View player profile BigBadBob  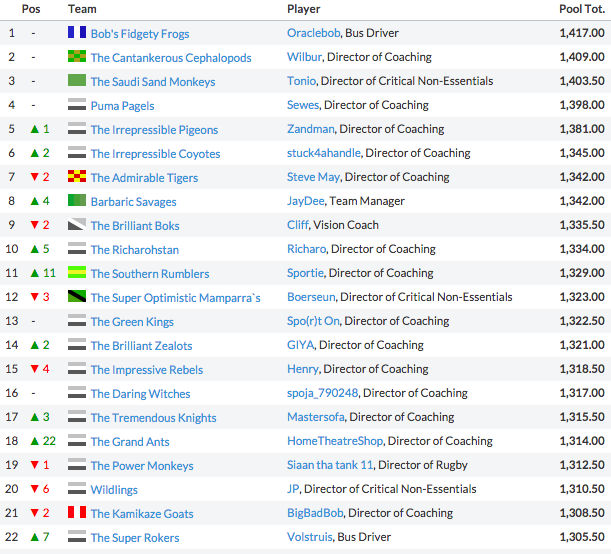click(315, 513)
